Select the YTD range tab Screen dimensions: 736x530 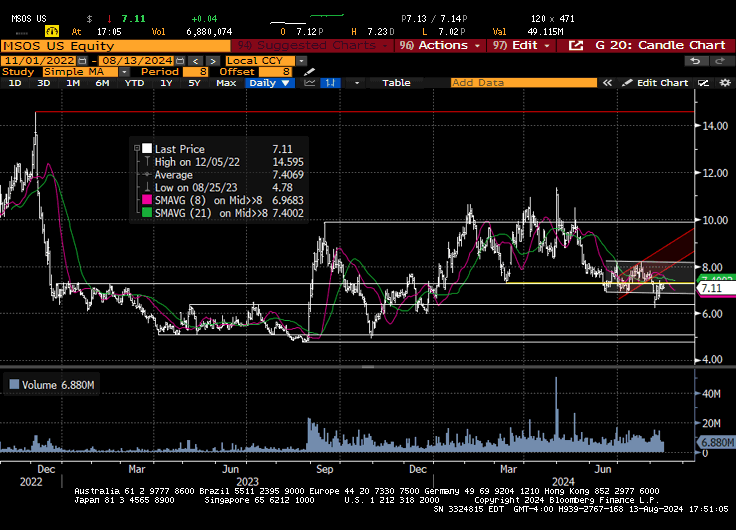[134, 83]
